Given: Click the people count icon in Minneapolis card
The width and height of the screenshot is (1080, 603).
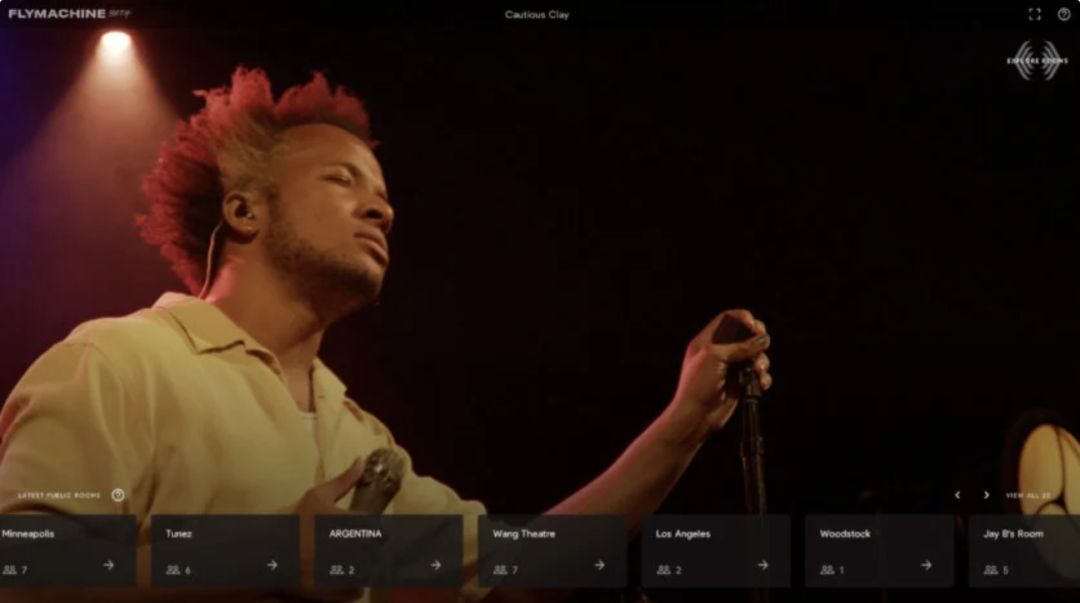Looking at the screenshot, I should pyautogui.click(x=10, y=570).
